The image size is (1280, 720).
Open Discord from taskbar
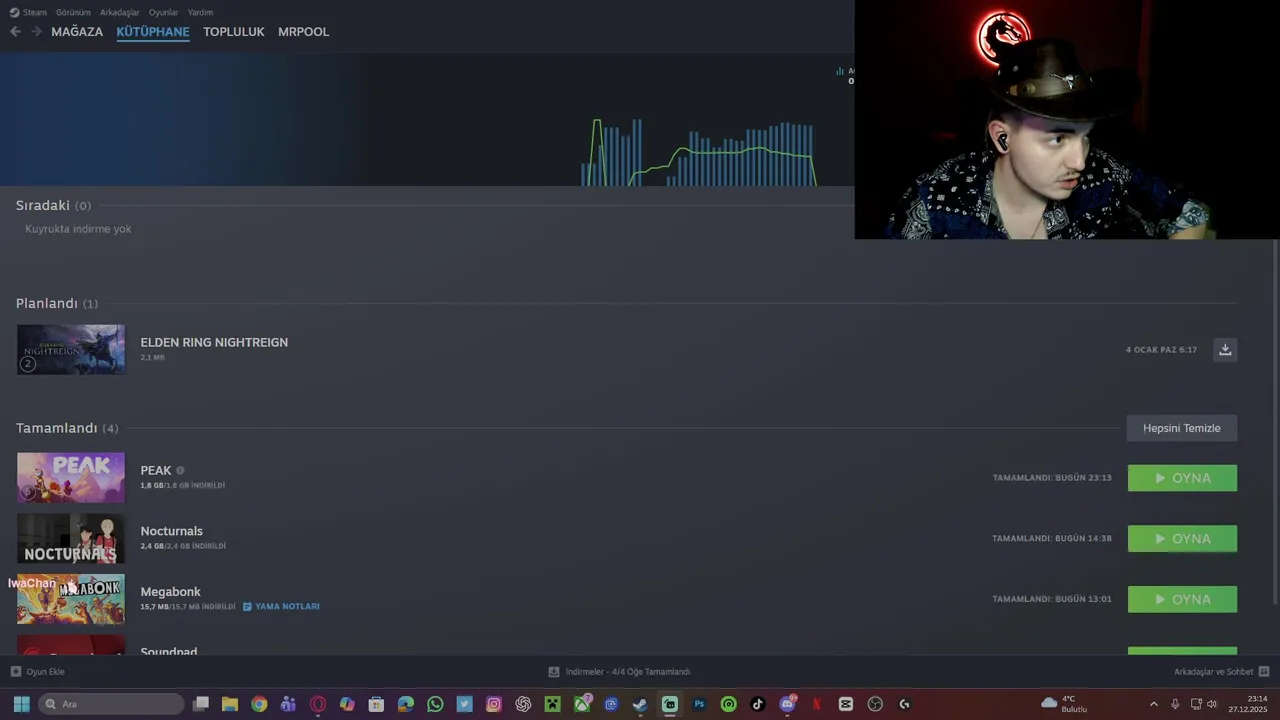787,704
